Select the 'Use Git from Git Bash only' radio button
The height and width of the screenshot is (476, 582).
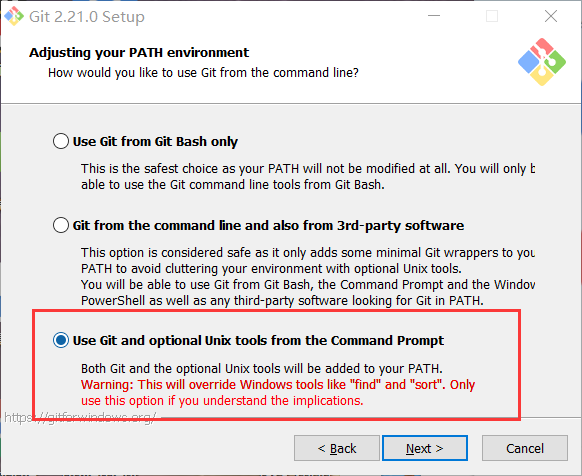[x=61, y=141]
